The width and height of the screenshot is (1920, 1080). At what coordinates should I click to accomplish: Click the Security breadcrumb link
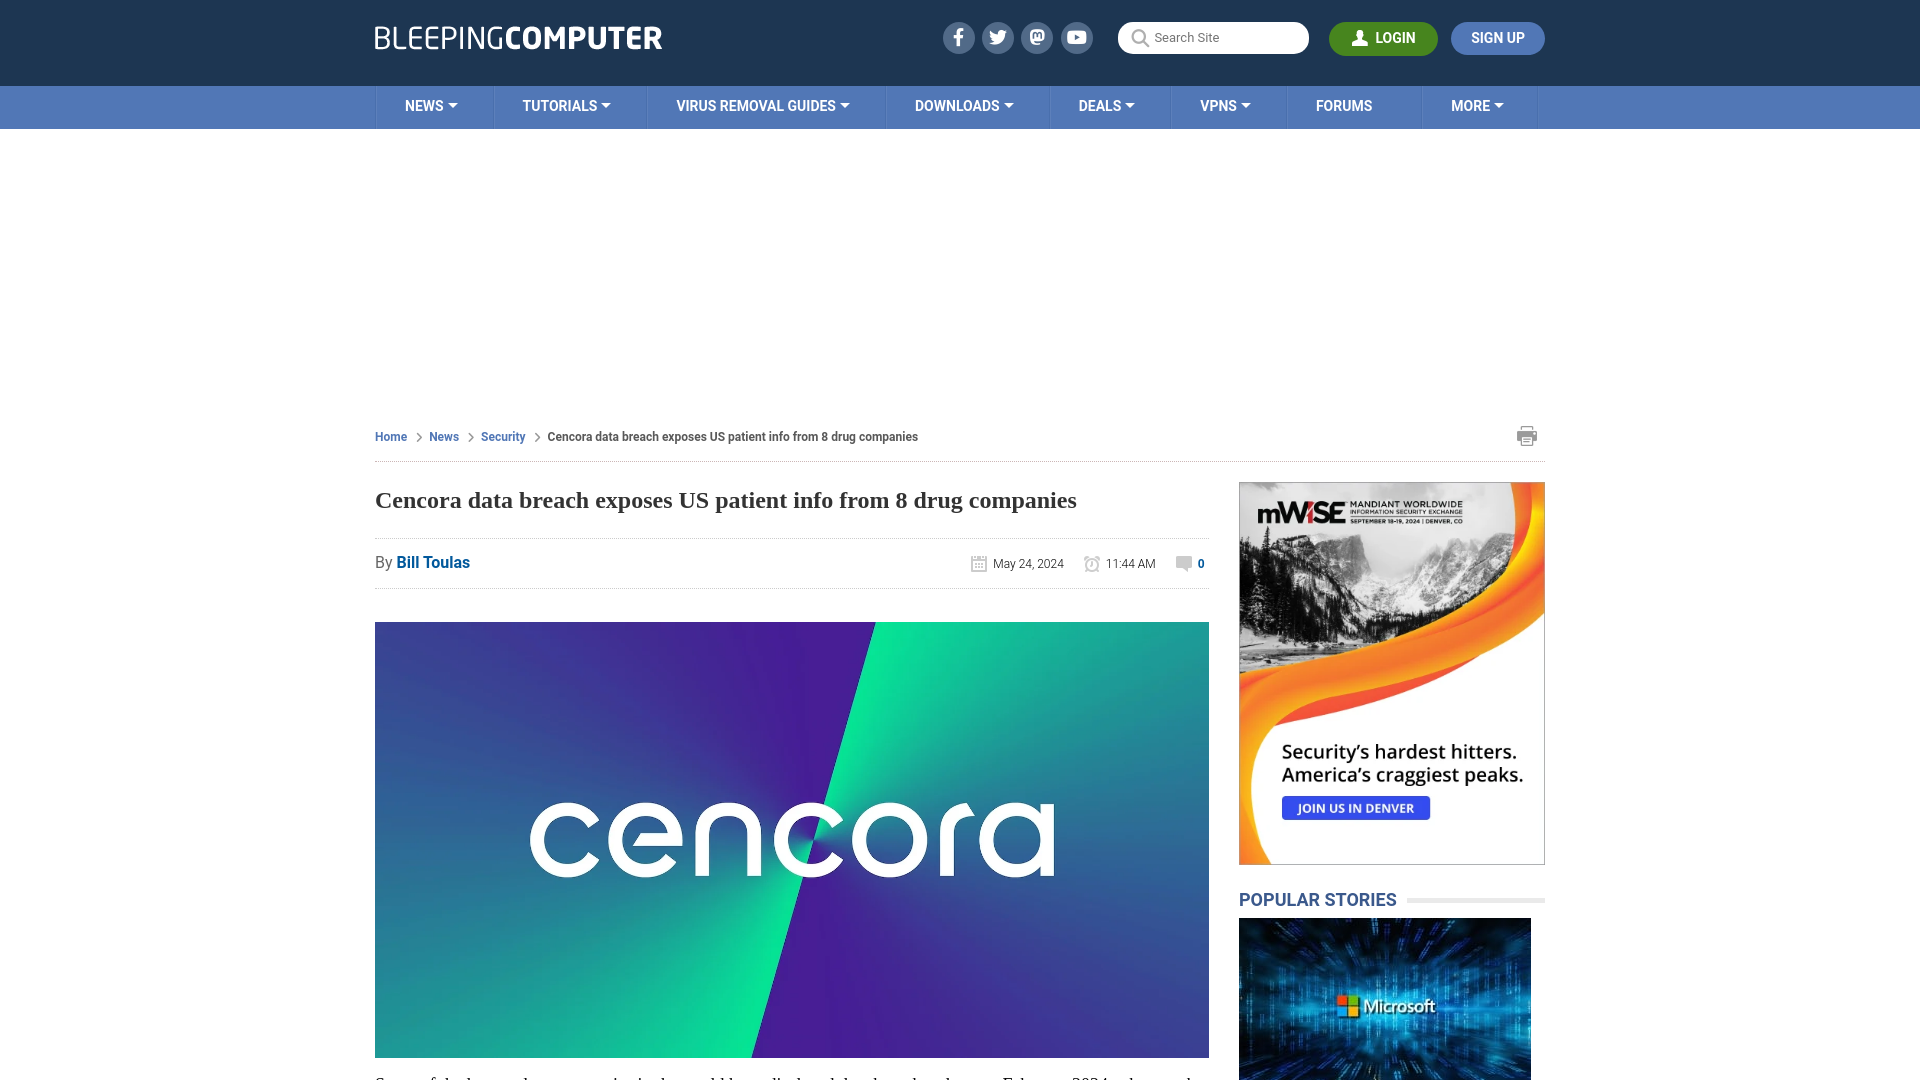click(x=502, y=436)
